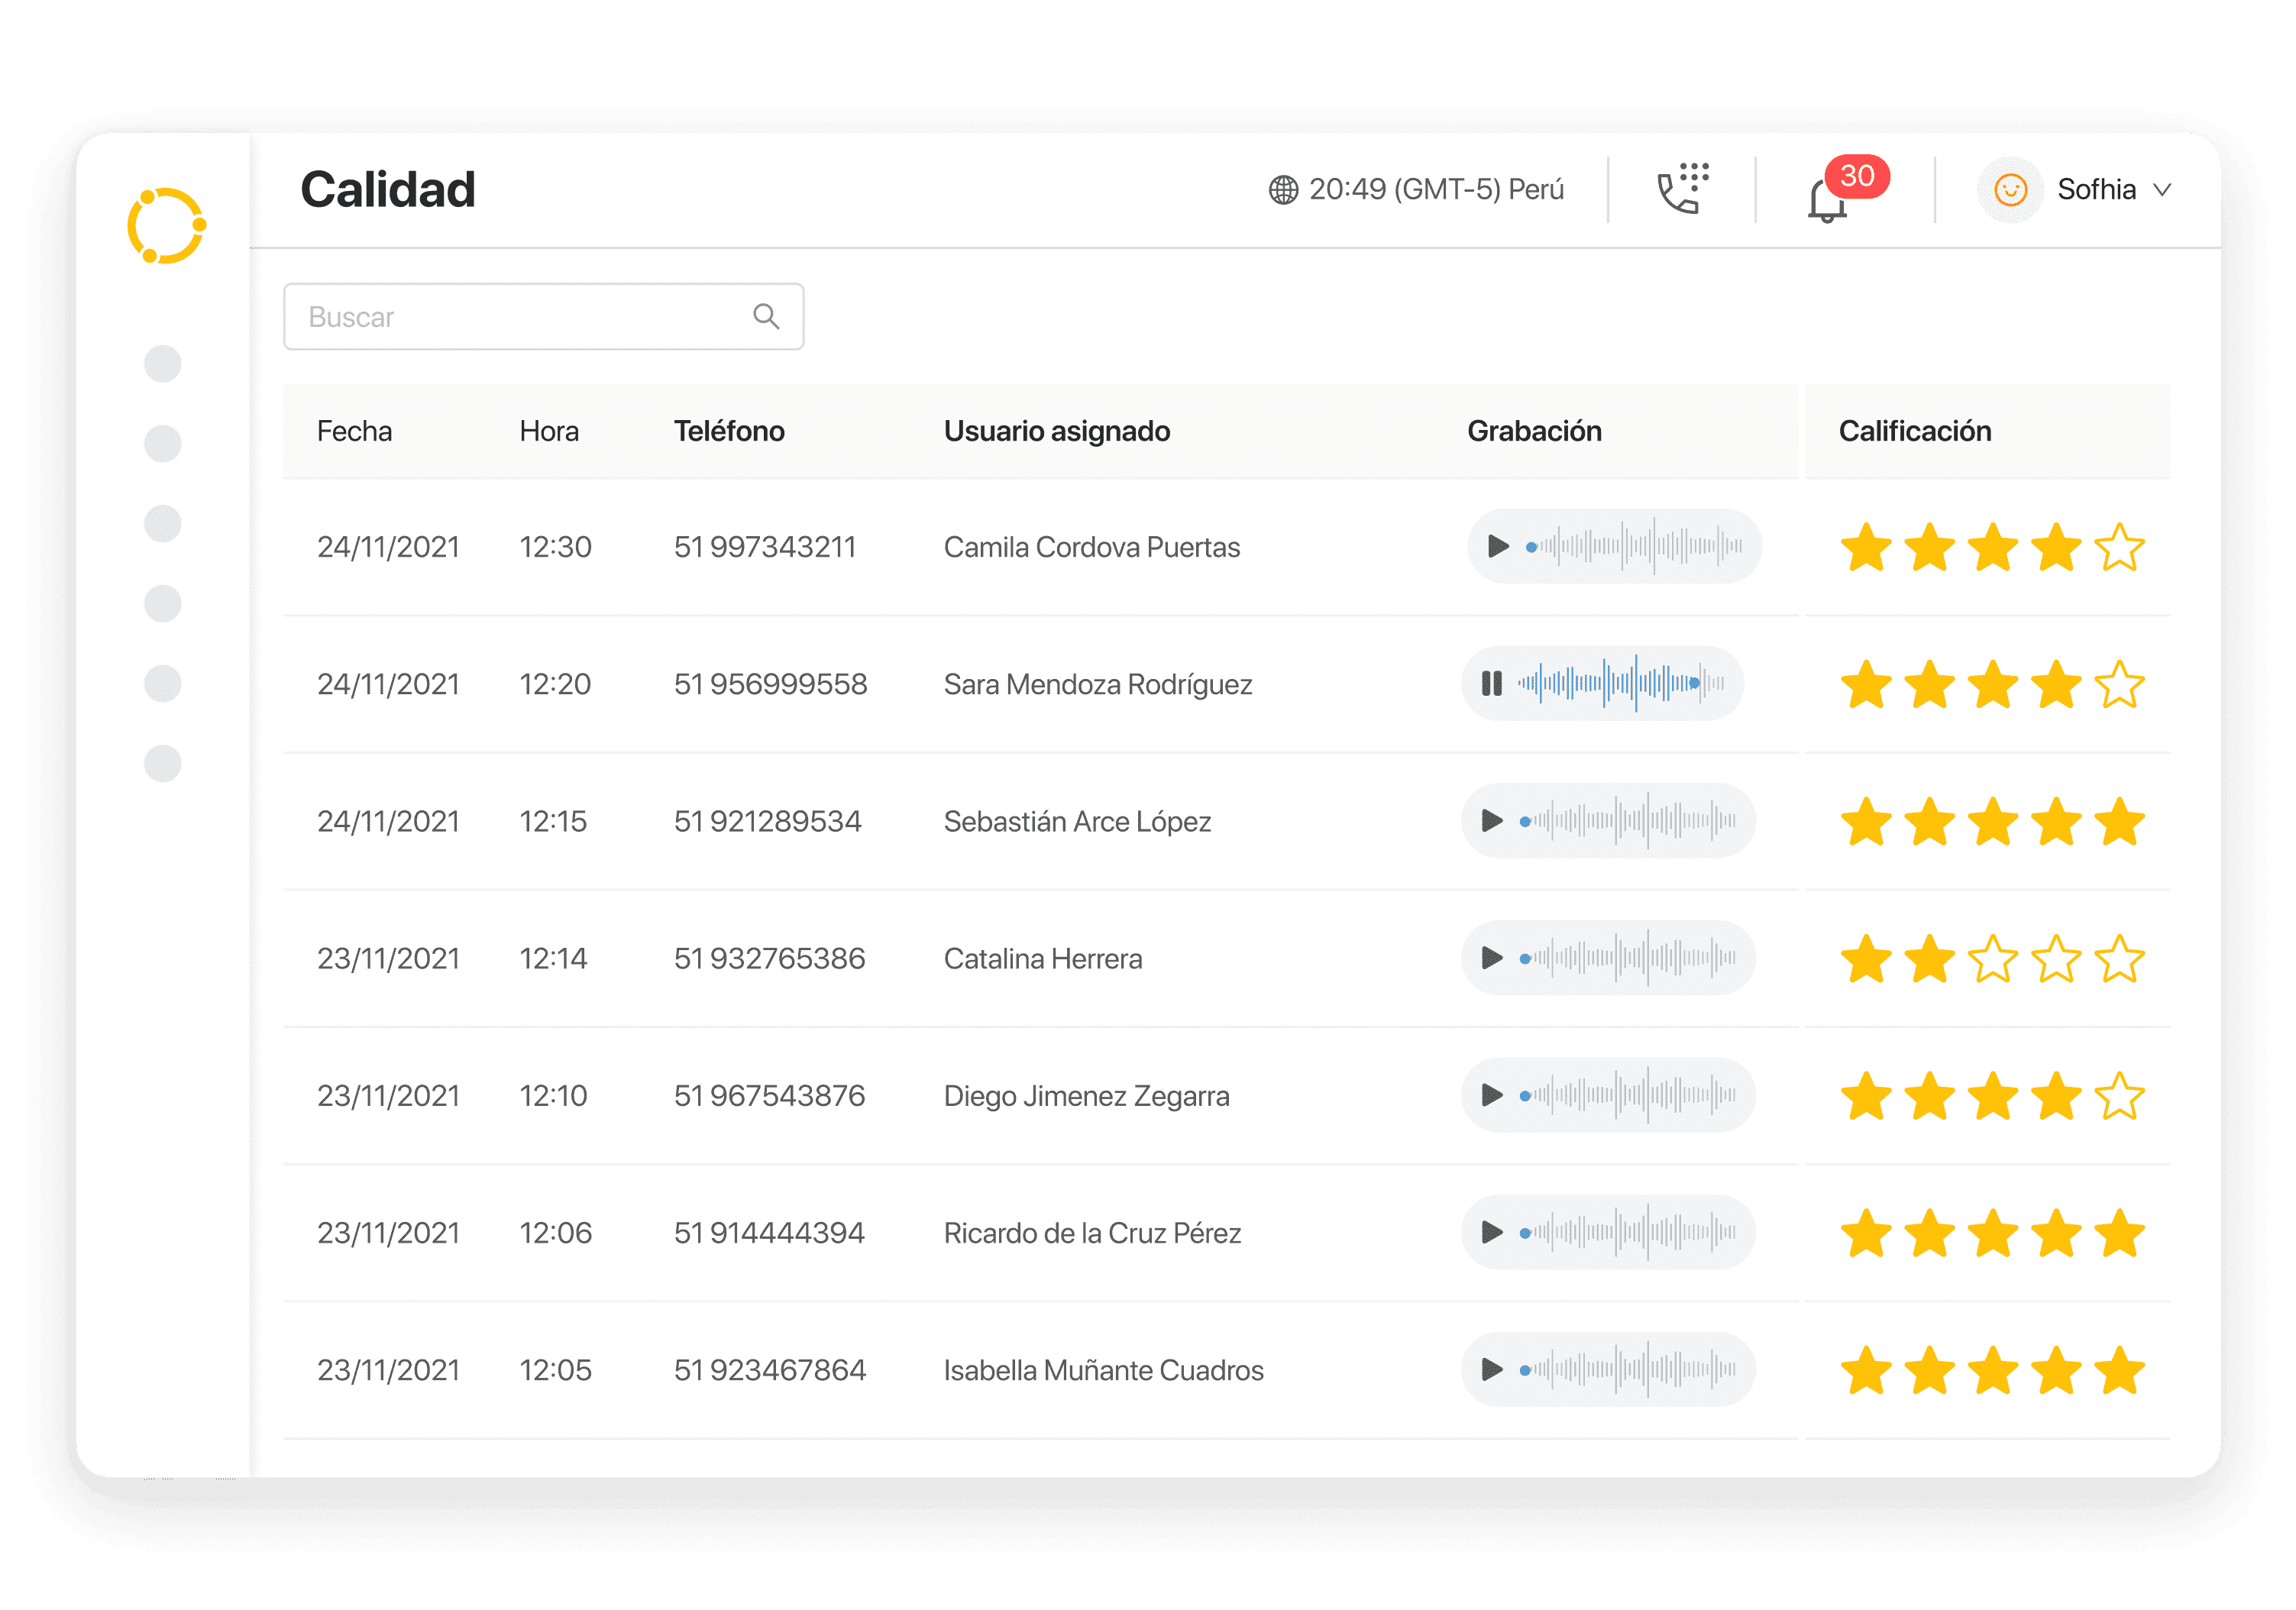Click third star for Sara Mendoza Rodríguez

[1992, 684]
